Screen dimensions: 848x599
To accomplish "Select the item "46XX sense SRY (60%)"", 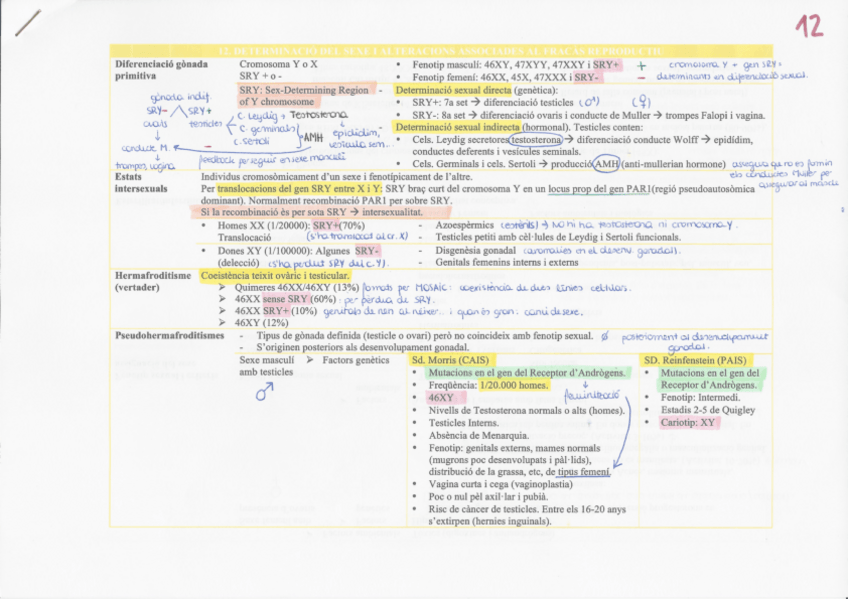I will click(x=286, y=300).
